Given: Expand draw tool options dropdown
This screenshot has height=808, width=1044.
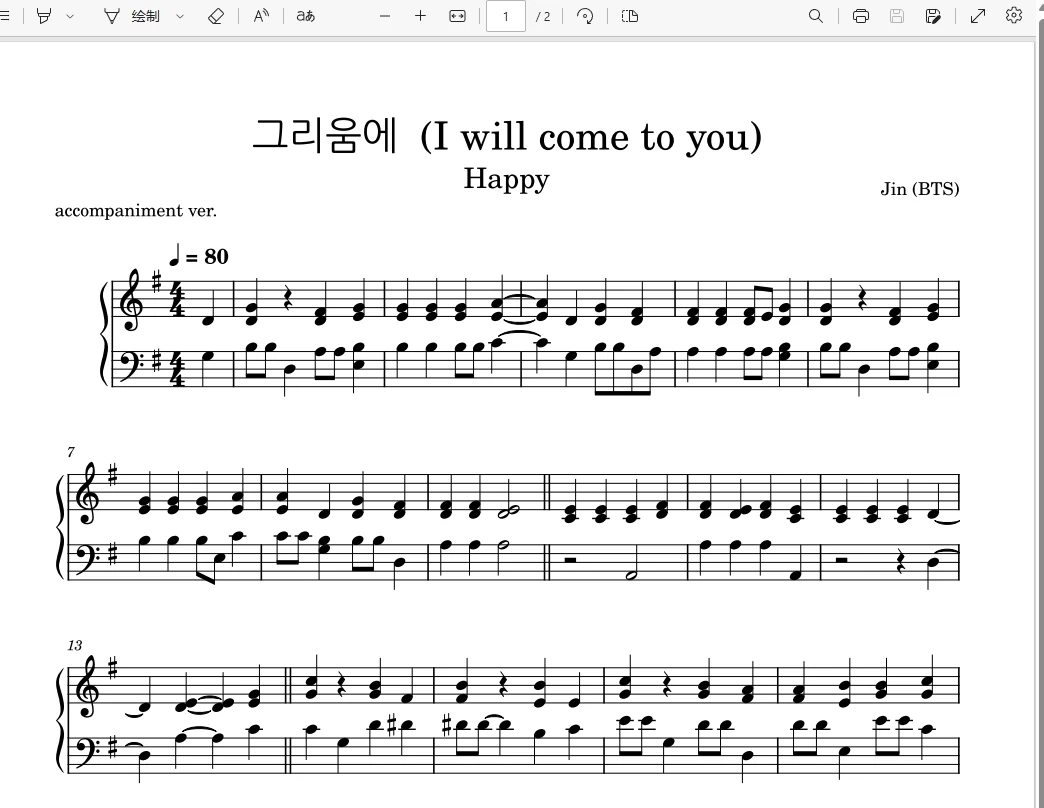Looking at the screenshot, I should [180, 16].
